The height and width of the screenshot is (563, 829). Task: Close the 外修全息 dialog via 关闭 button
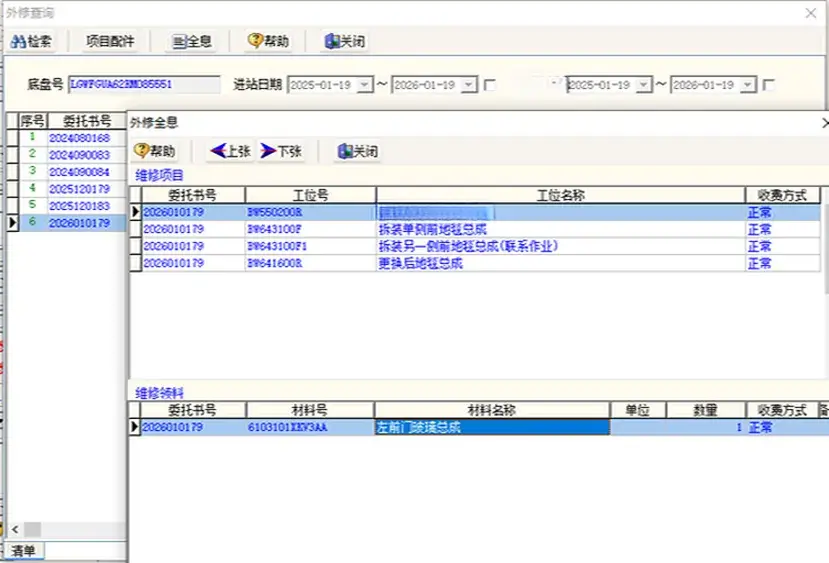(358, 151)
